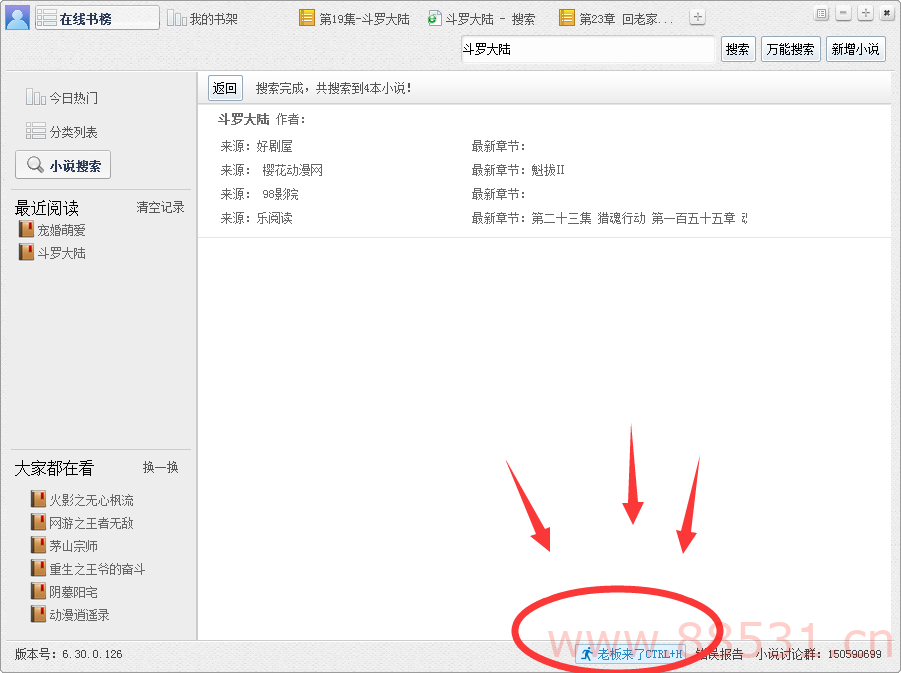
Task: Open 重生之王爷的奋斗 book
Action: click(97, 569)
